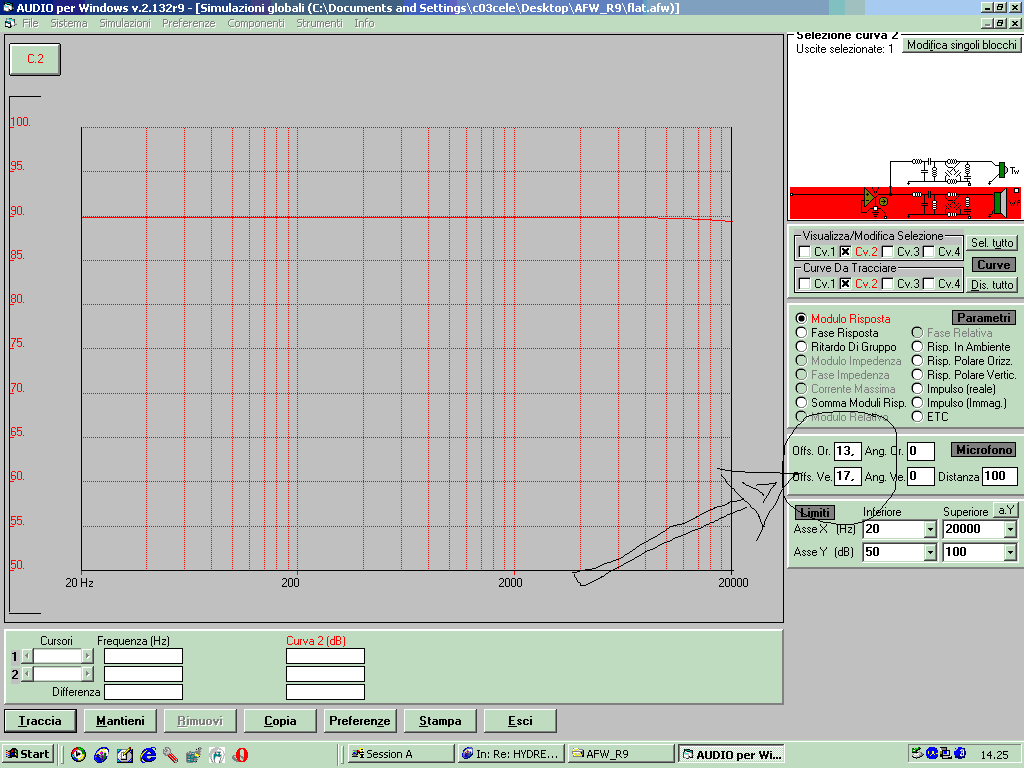The height and width of the screenshot is (768, 1024).
Task: Click the woofer Wf speaker symbol
Action: click(x=999, y=202)
